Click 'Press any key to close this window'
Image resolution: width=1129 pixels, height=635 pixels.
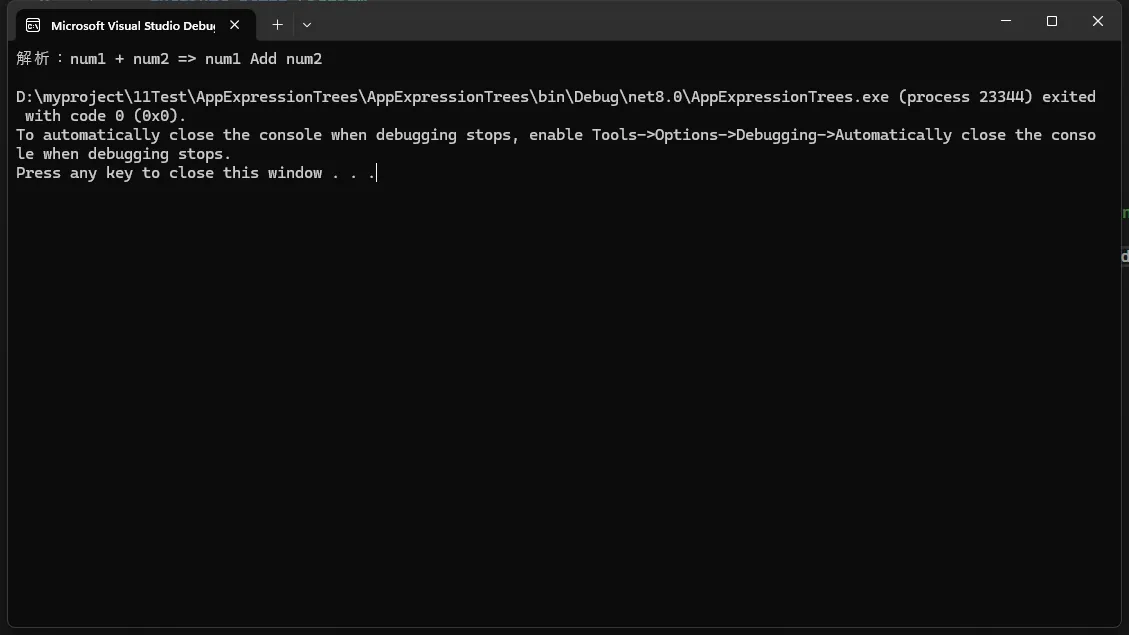coord(169,173)
